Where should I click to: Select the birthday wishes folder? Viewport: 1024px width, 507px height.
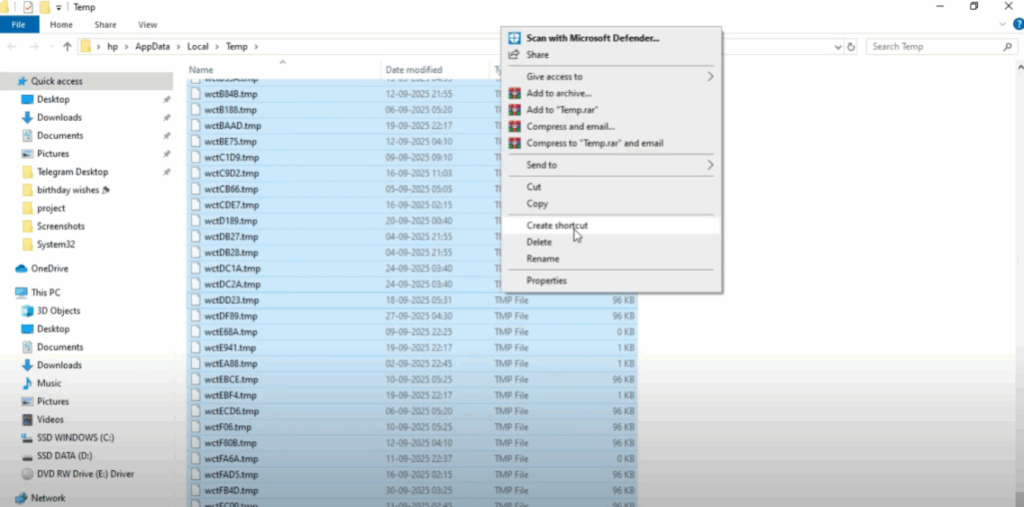[x=69, y=190]
